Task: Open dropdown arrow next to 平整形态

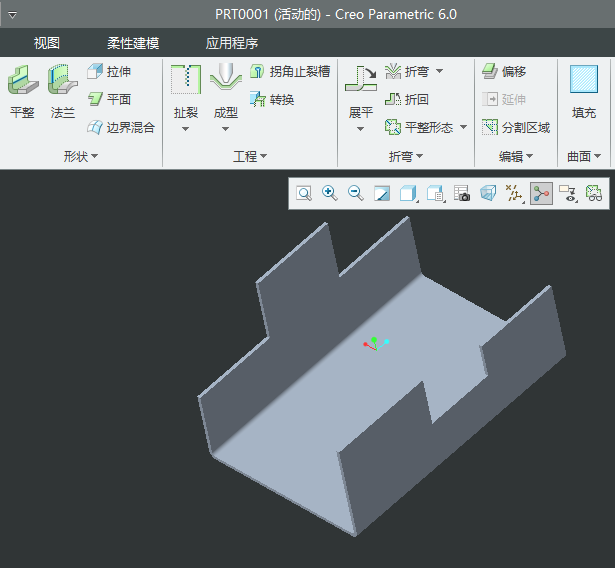Action: 463,127
